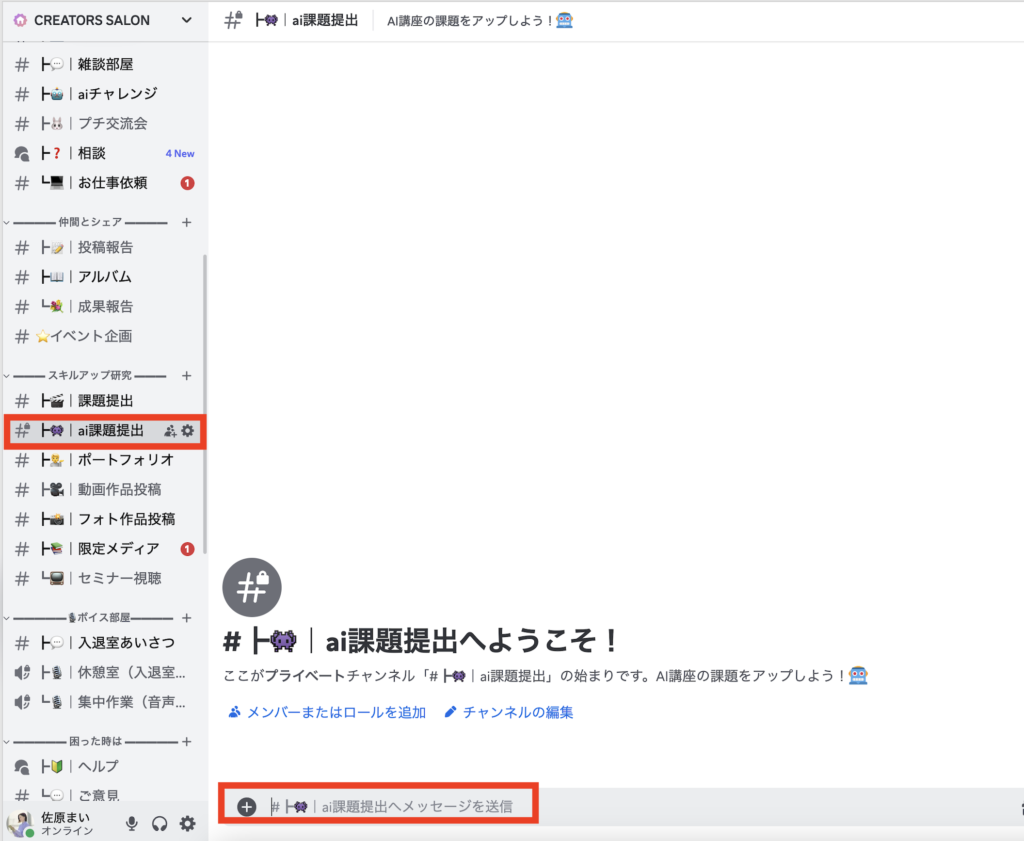The image size is (1024, 841).
Task: Switch to the アルバム channel
Action: click(104, 277)
